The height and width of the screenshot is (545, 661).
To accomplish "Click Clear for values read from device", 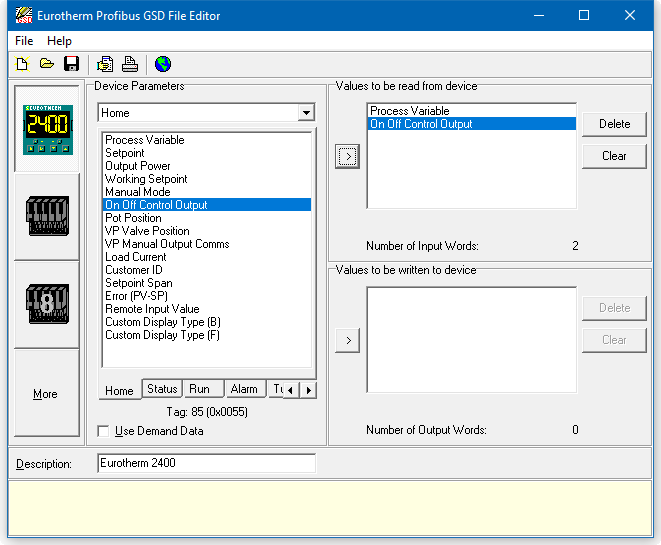I will pos(614,156).
